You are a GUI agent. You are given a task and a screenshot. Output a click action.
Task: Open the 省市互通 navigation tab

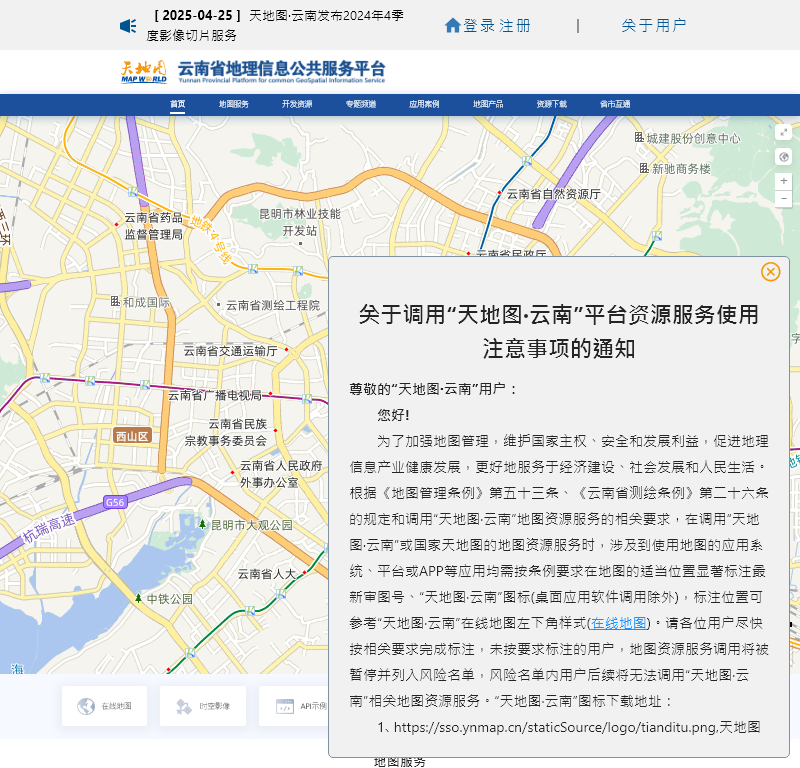pos(615,104)
